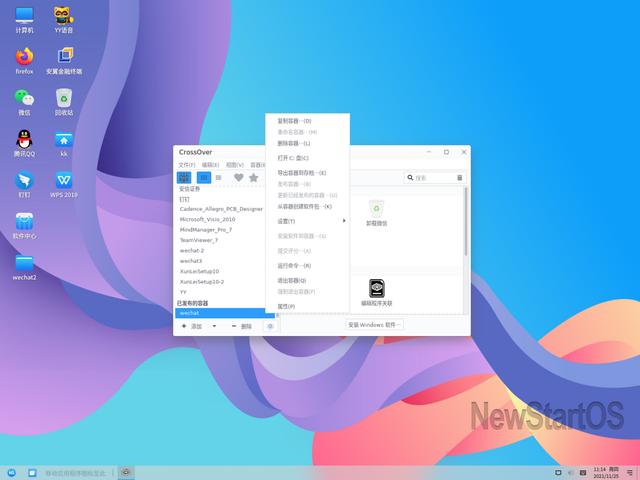Viewport: 640px width, 480px height.
Task: Switch to list view icon in CrossOver toolbar
Action: point(218,178)
